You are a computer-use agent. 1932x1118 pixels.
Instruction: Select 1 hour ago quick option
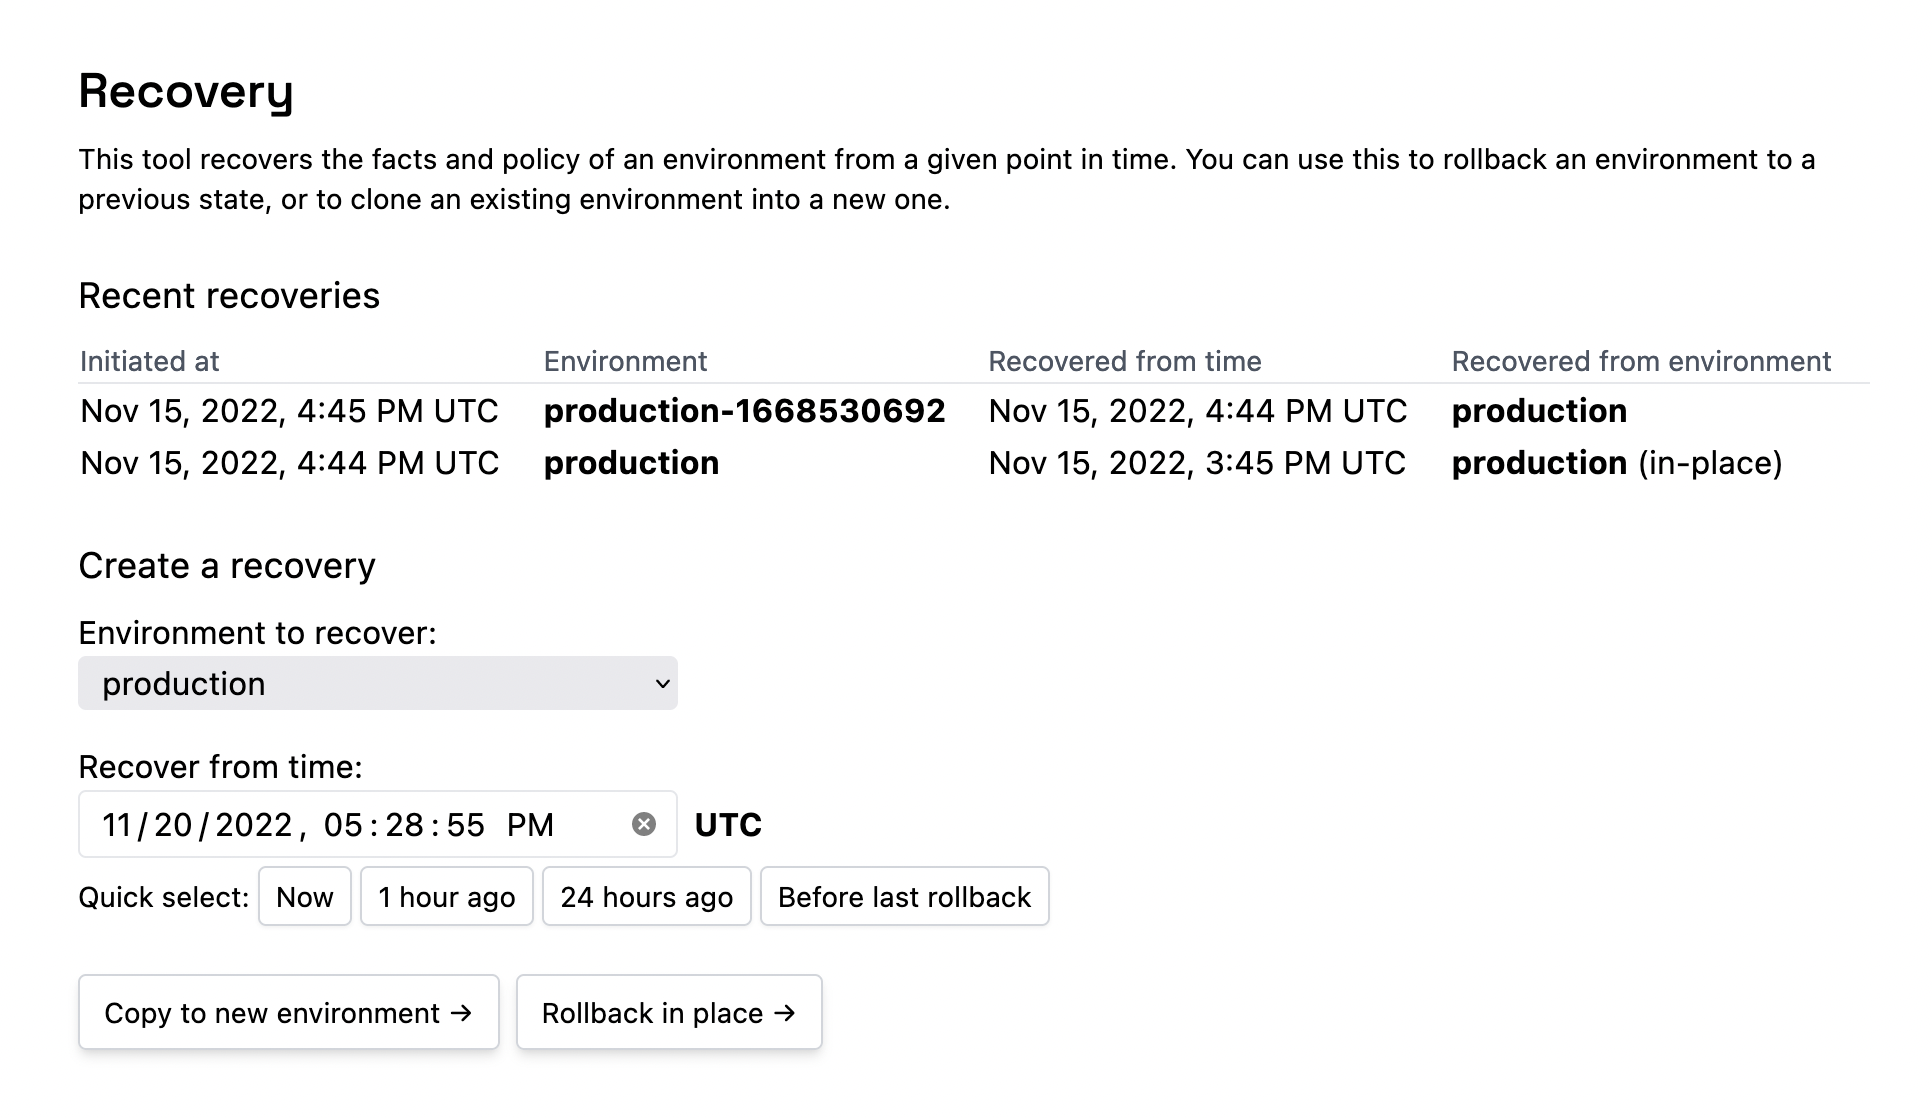pos(446,897)
